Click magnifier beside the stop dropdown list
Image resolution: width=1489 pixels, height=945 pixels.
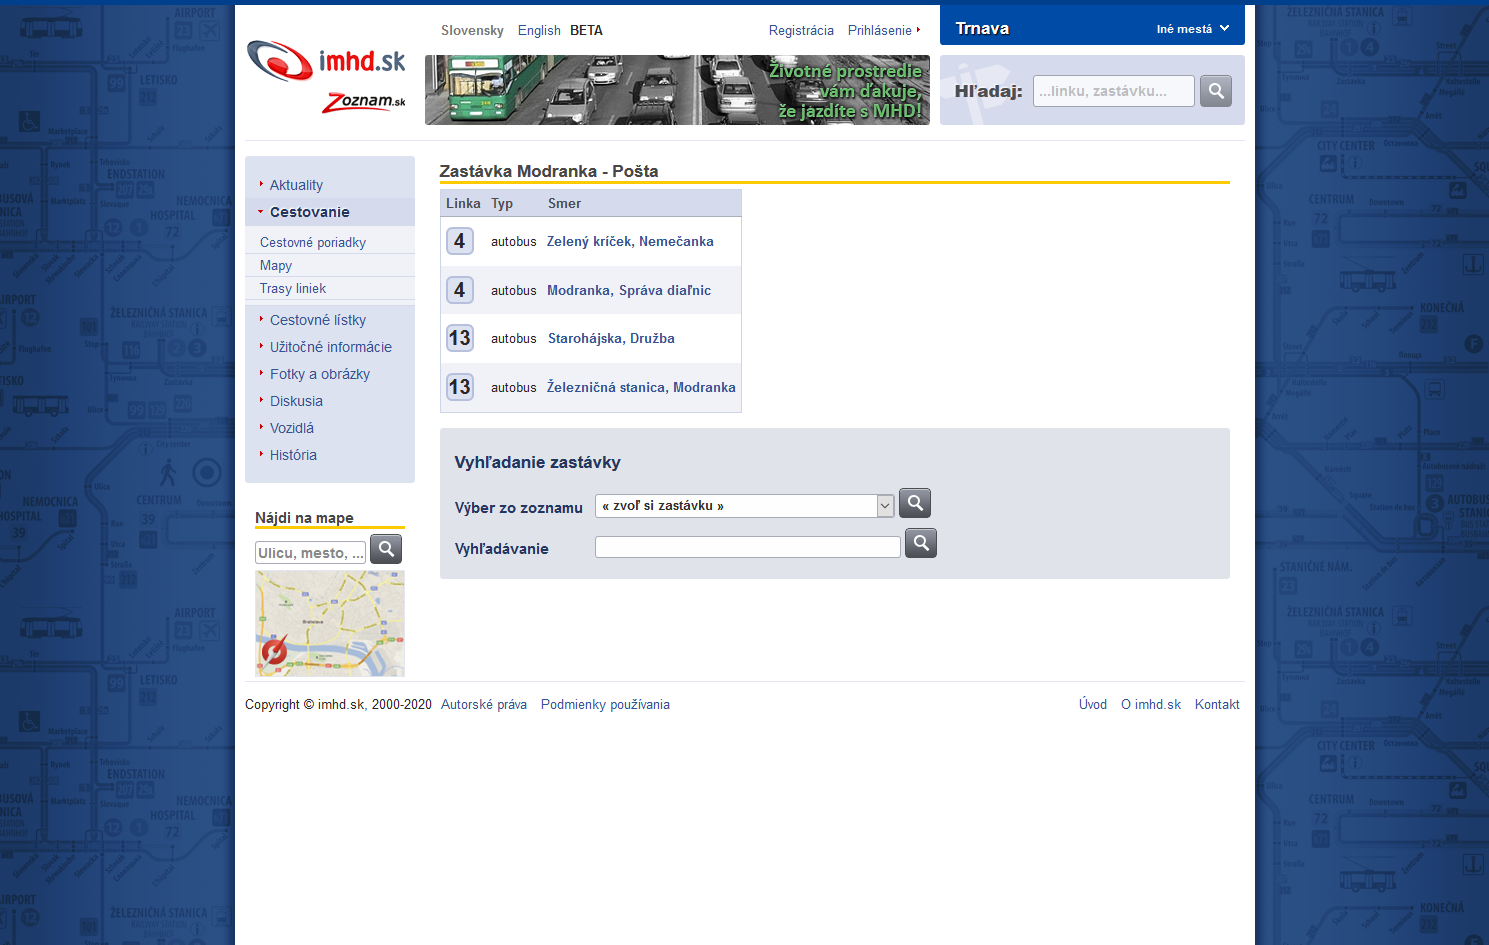(x=914, y=503)
